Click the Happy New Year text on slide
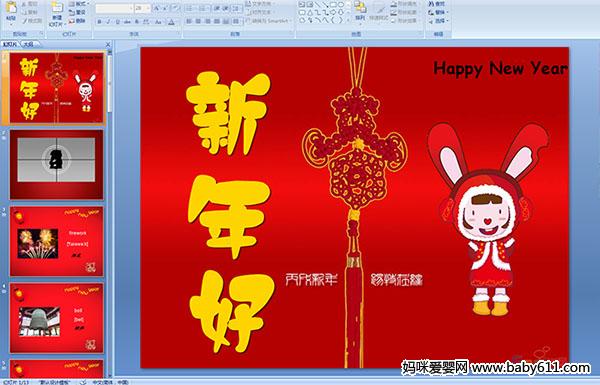 [501, 69]
